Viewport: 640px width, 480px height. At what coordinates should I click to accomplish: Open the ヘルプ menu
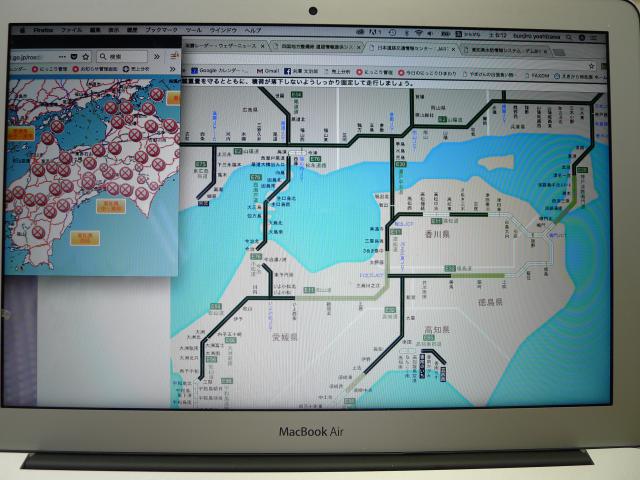click(x=253, y=30)
